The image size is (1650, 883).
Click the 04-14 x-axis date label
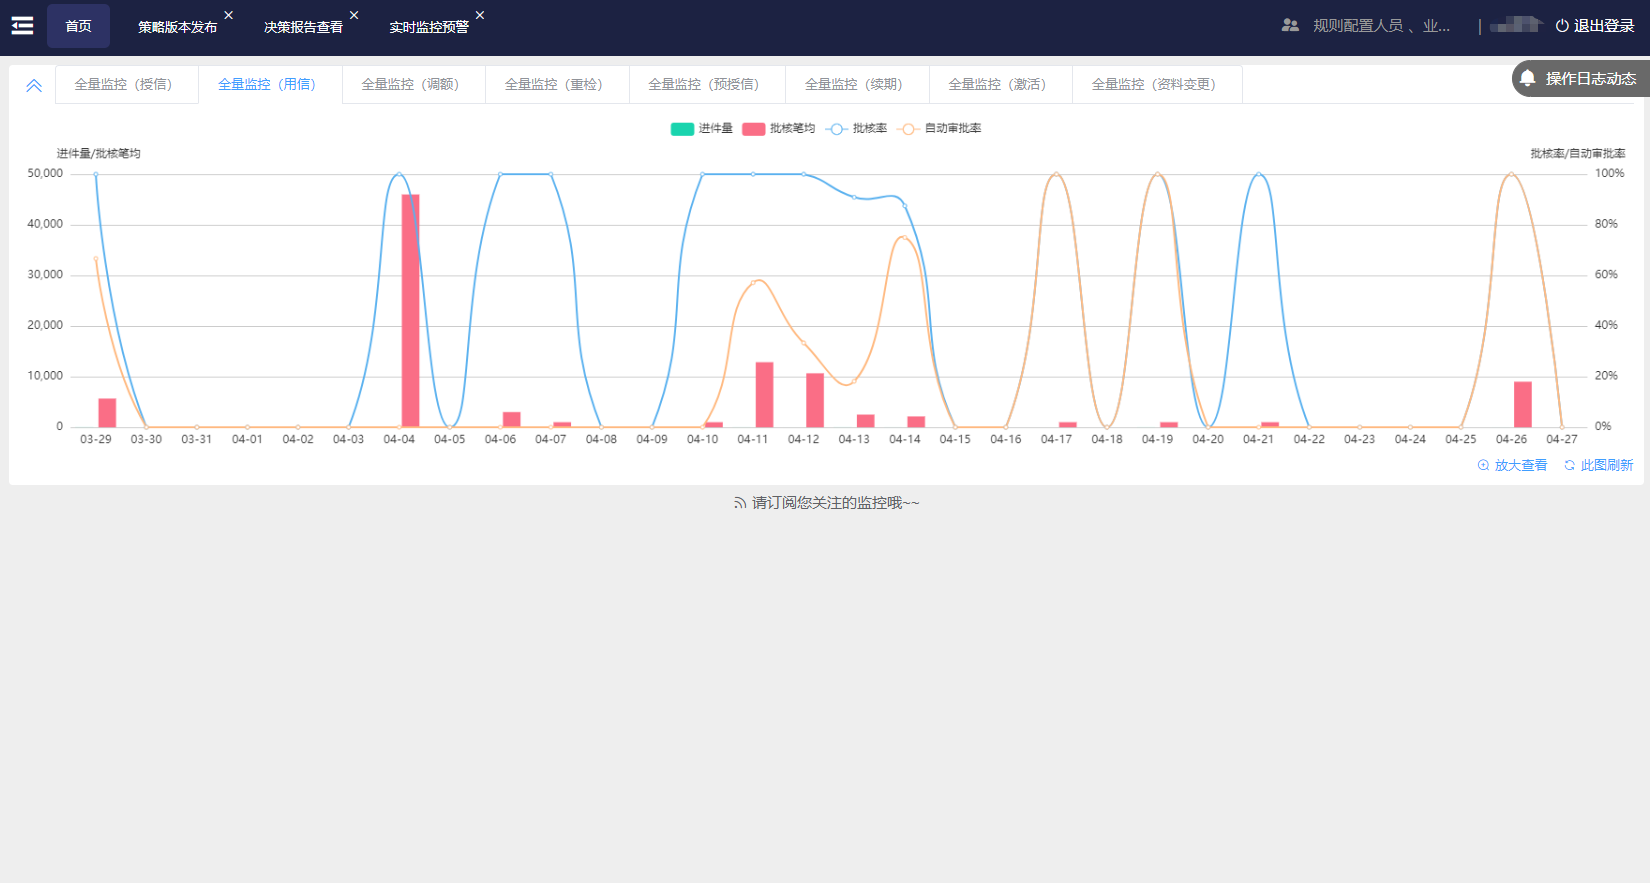coord(905,440)
